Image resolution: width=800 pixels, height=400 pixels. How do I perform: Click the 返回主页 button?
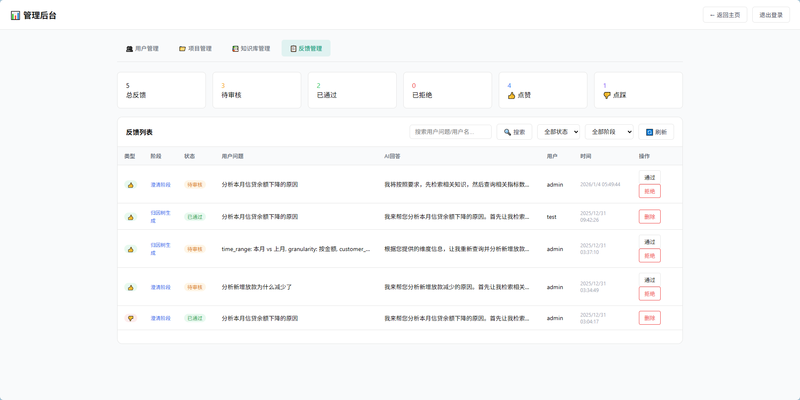click(724, 15)
